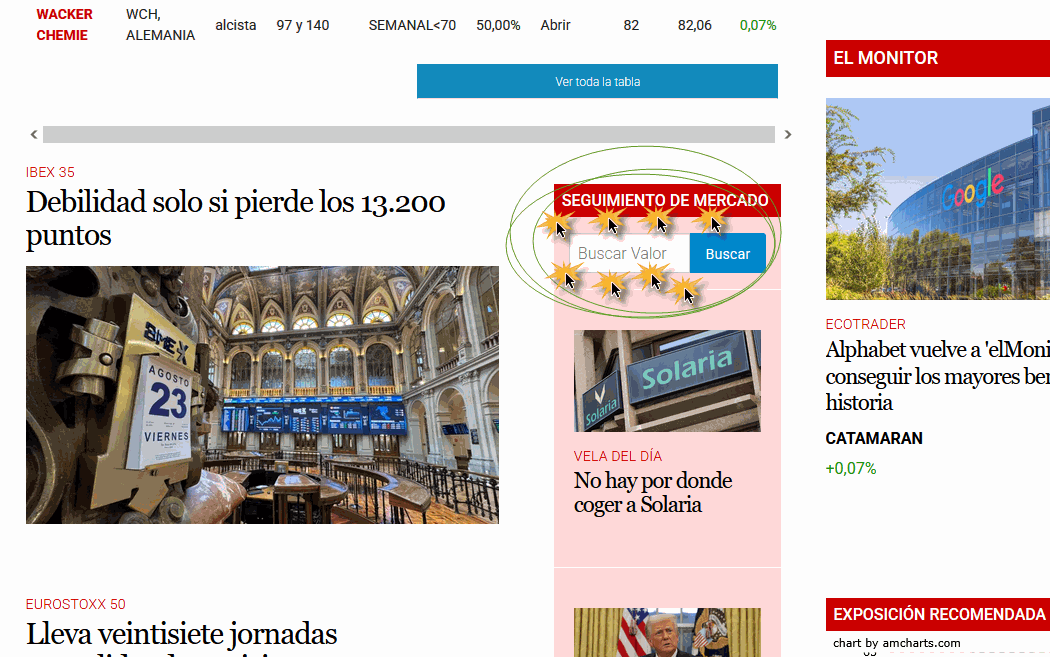Open the EL MONITOR section header
This screenshot has width=1050, height=657.
(x=938, y=58)
